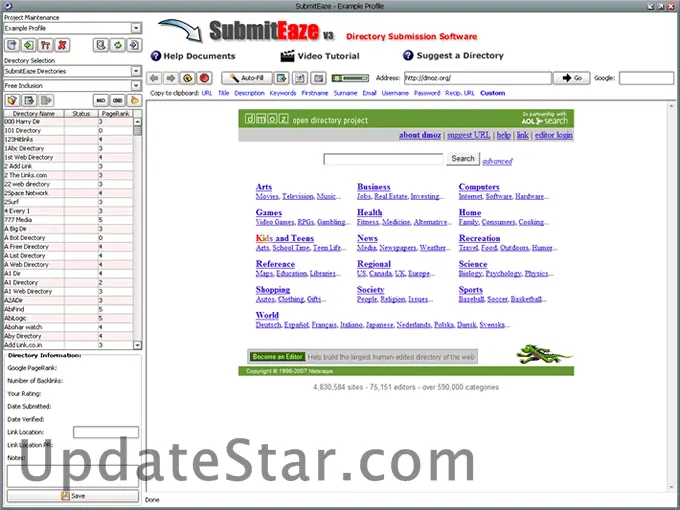Click the grayed-out document arrow icon
Image resolution: width=680 pixels, height=510 pixels.
pos(46,101)
